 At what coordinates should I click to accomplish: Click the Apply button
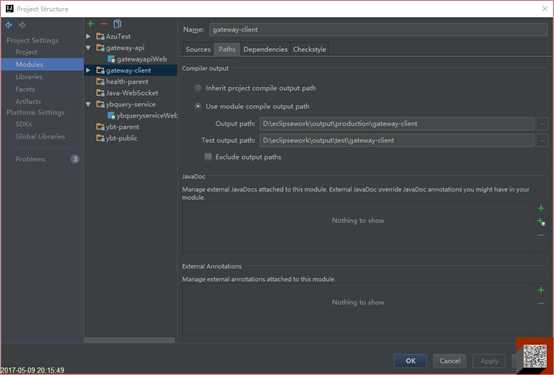489,361
